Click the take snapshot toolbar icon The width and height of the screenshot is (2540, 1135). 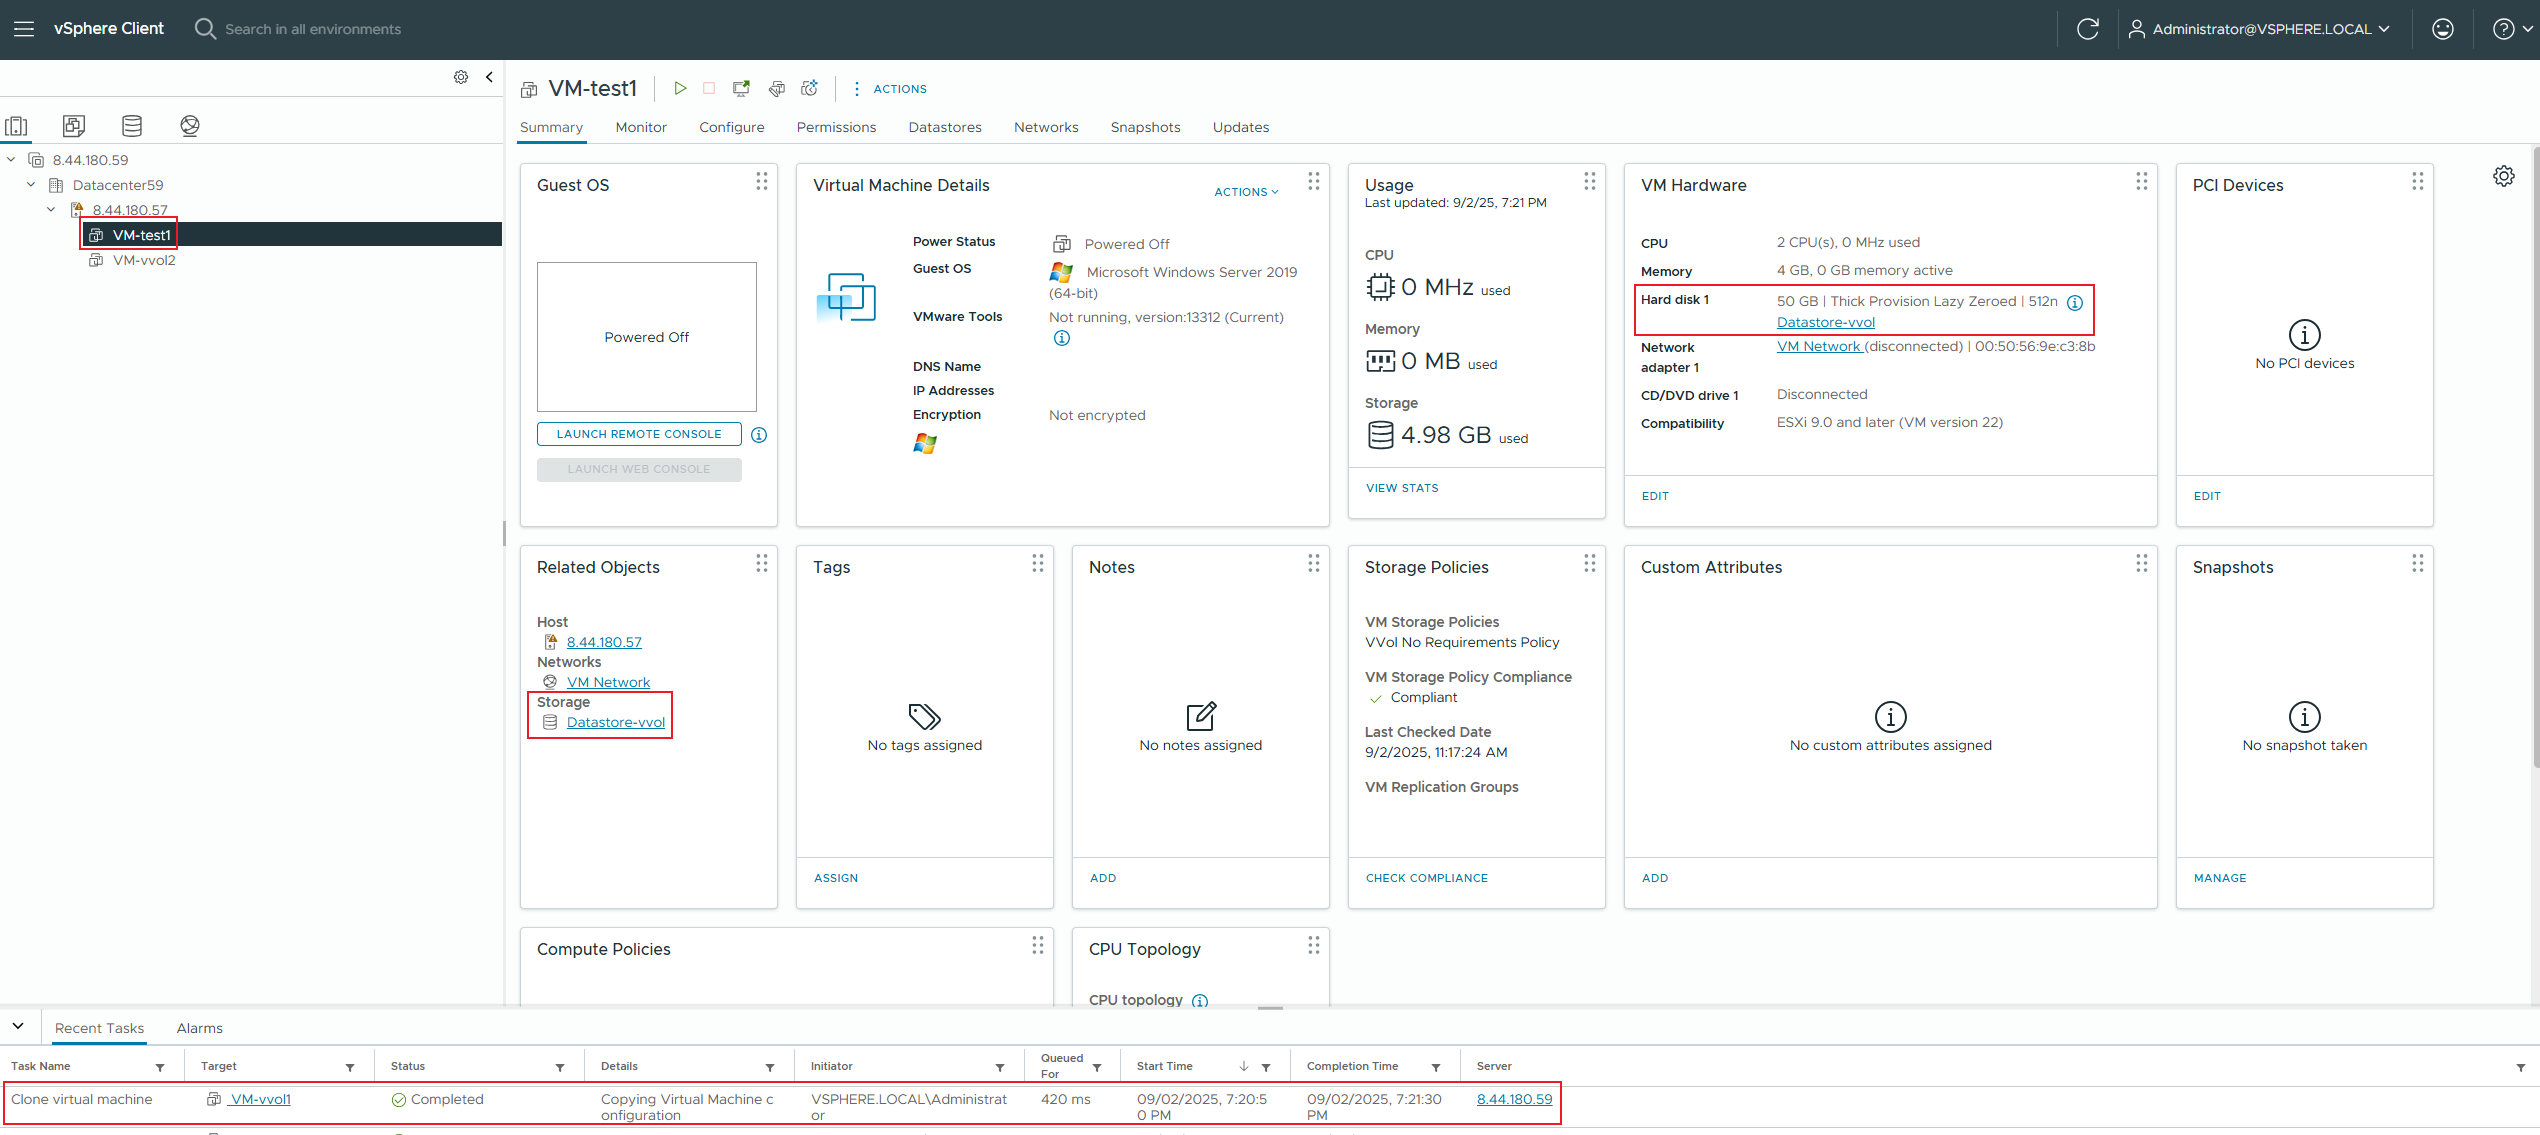click(810, 89)
